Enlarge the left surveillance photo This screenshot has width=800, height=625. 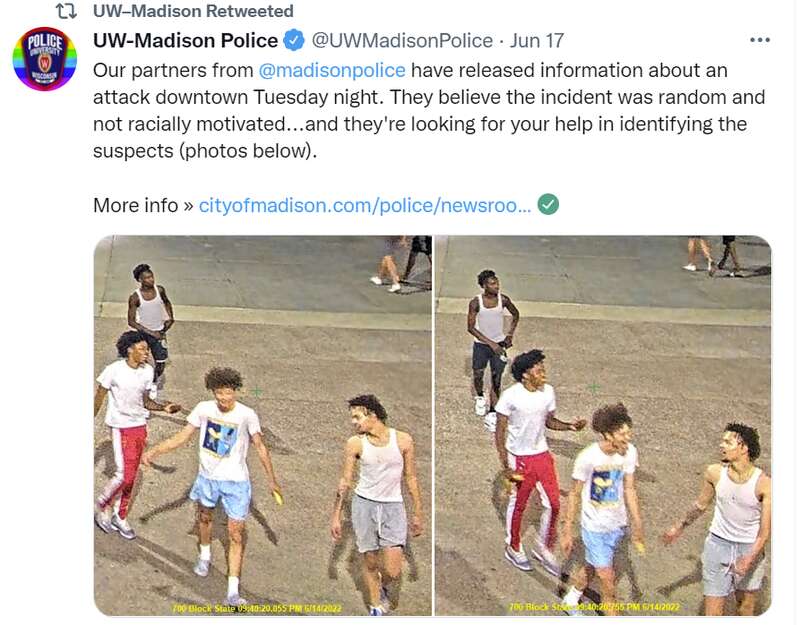[263, 426]
